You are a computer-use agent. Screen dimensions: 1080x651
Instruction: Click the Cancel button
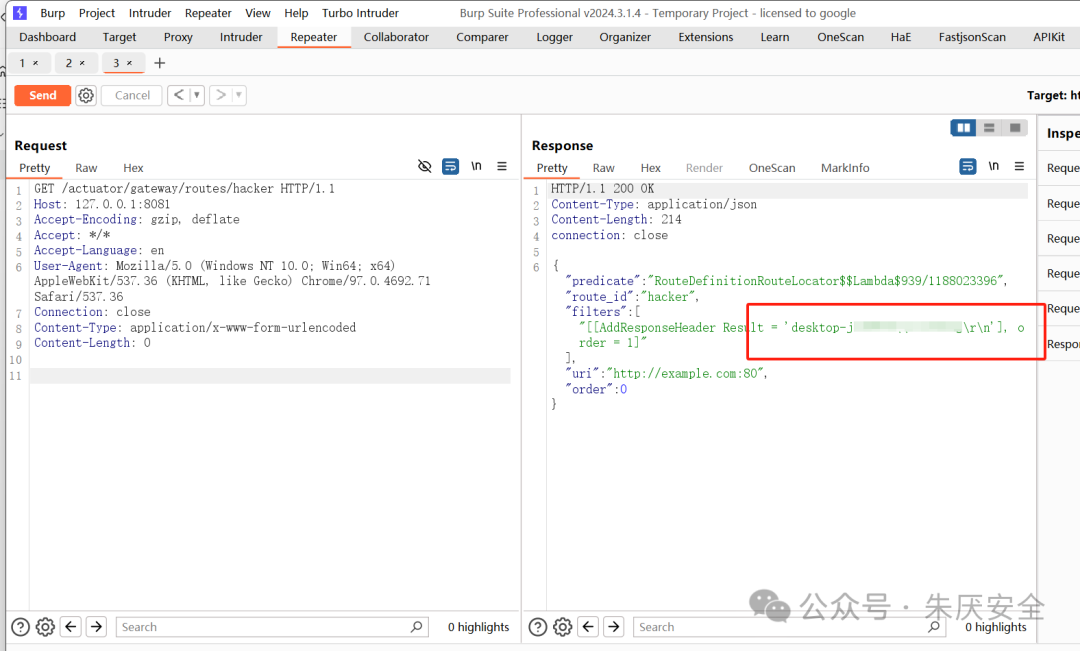pos(132,95)
